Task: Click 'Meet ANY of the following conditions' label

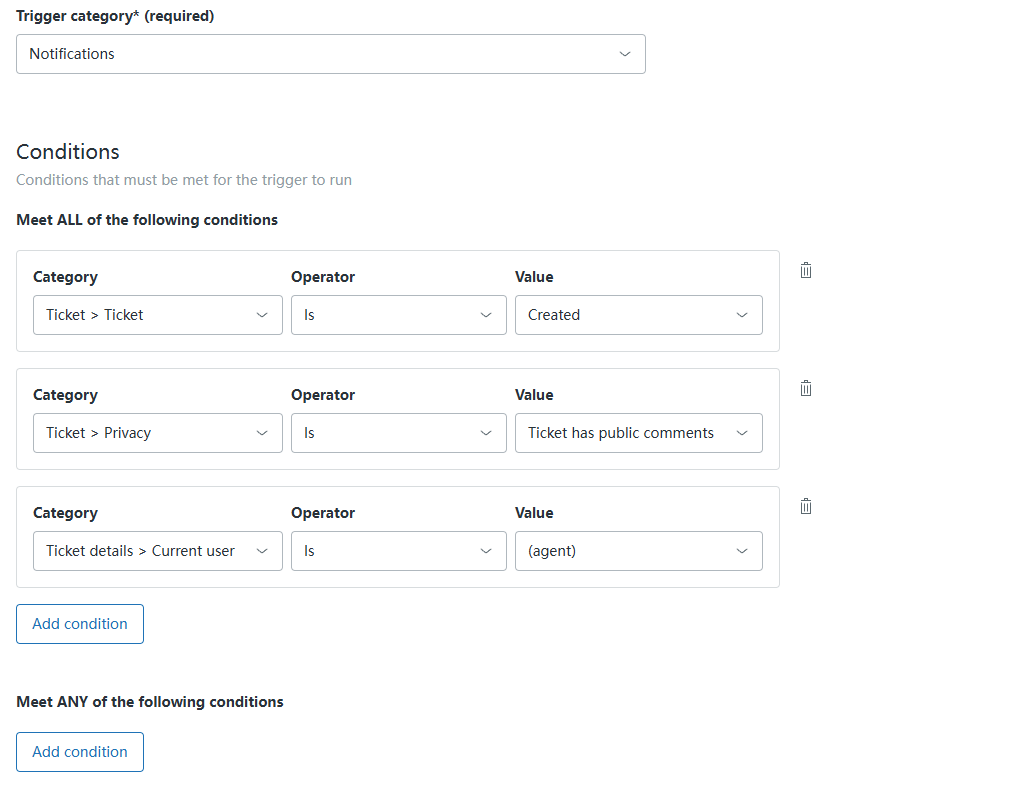Action: click(150, 702)
